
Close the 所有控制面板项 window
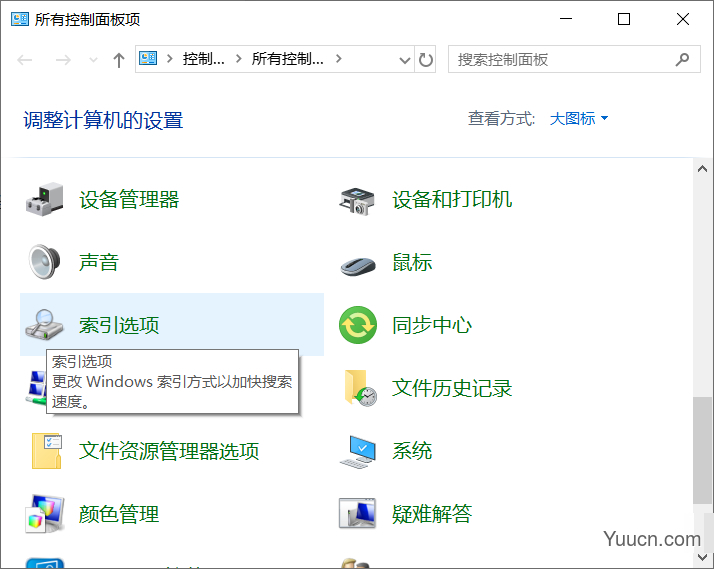(x=683, y=19)
